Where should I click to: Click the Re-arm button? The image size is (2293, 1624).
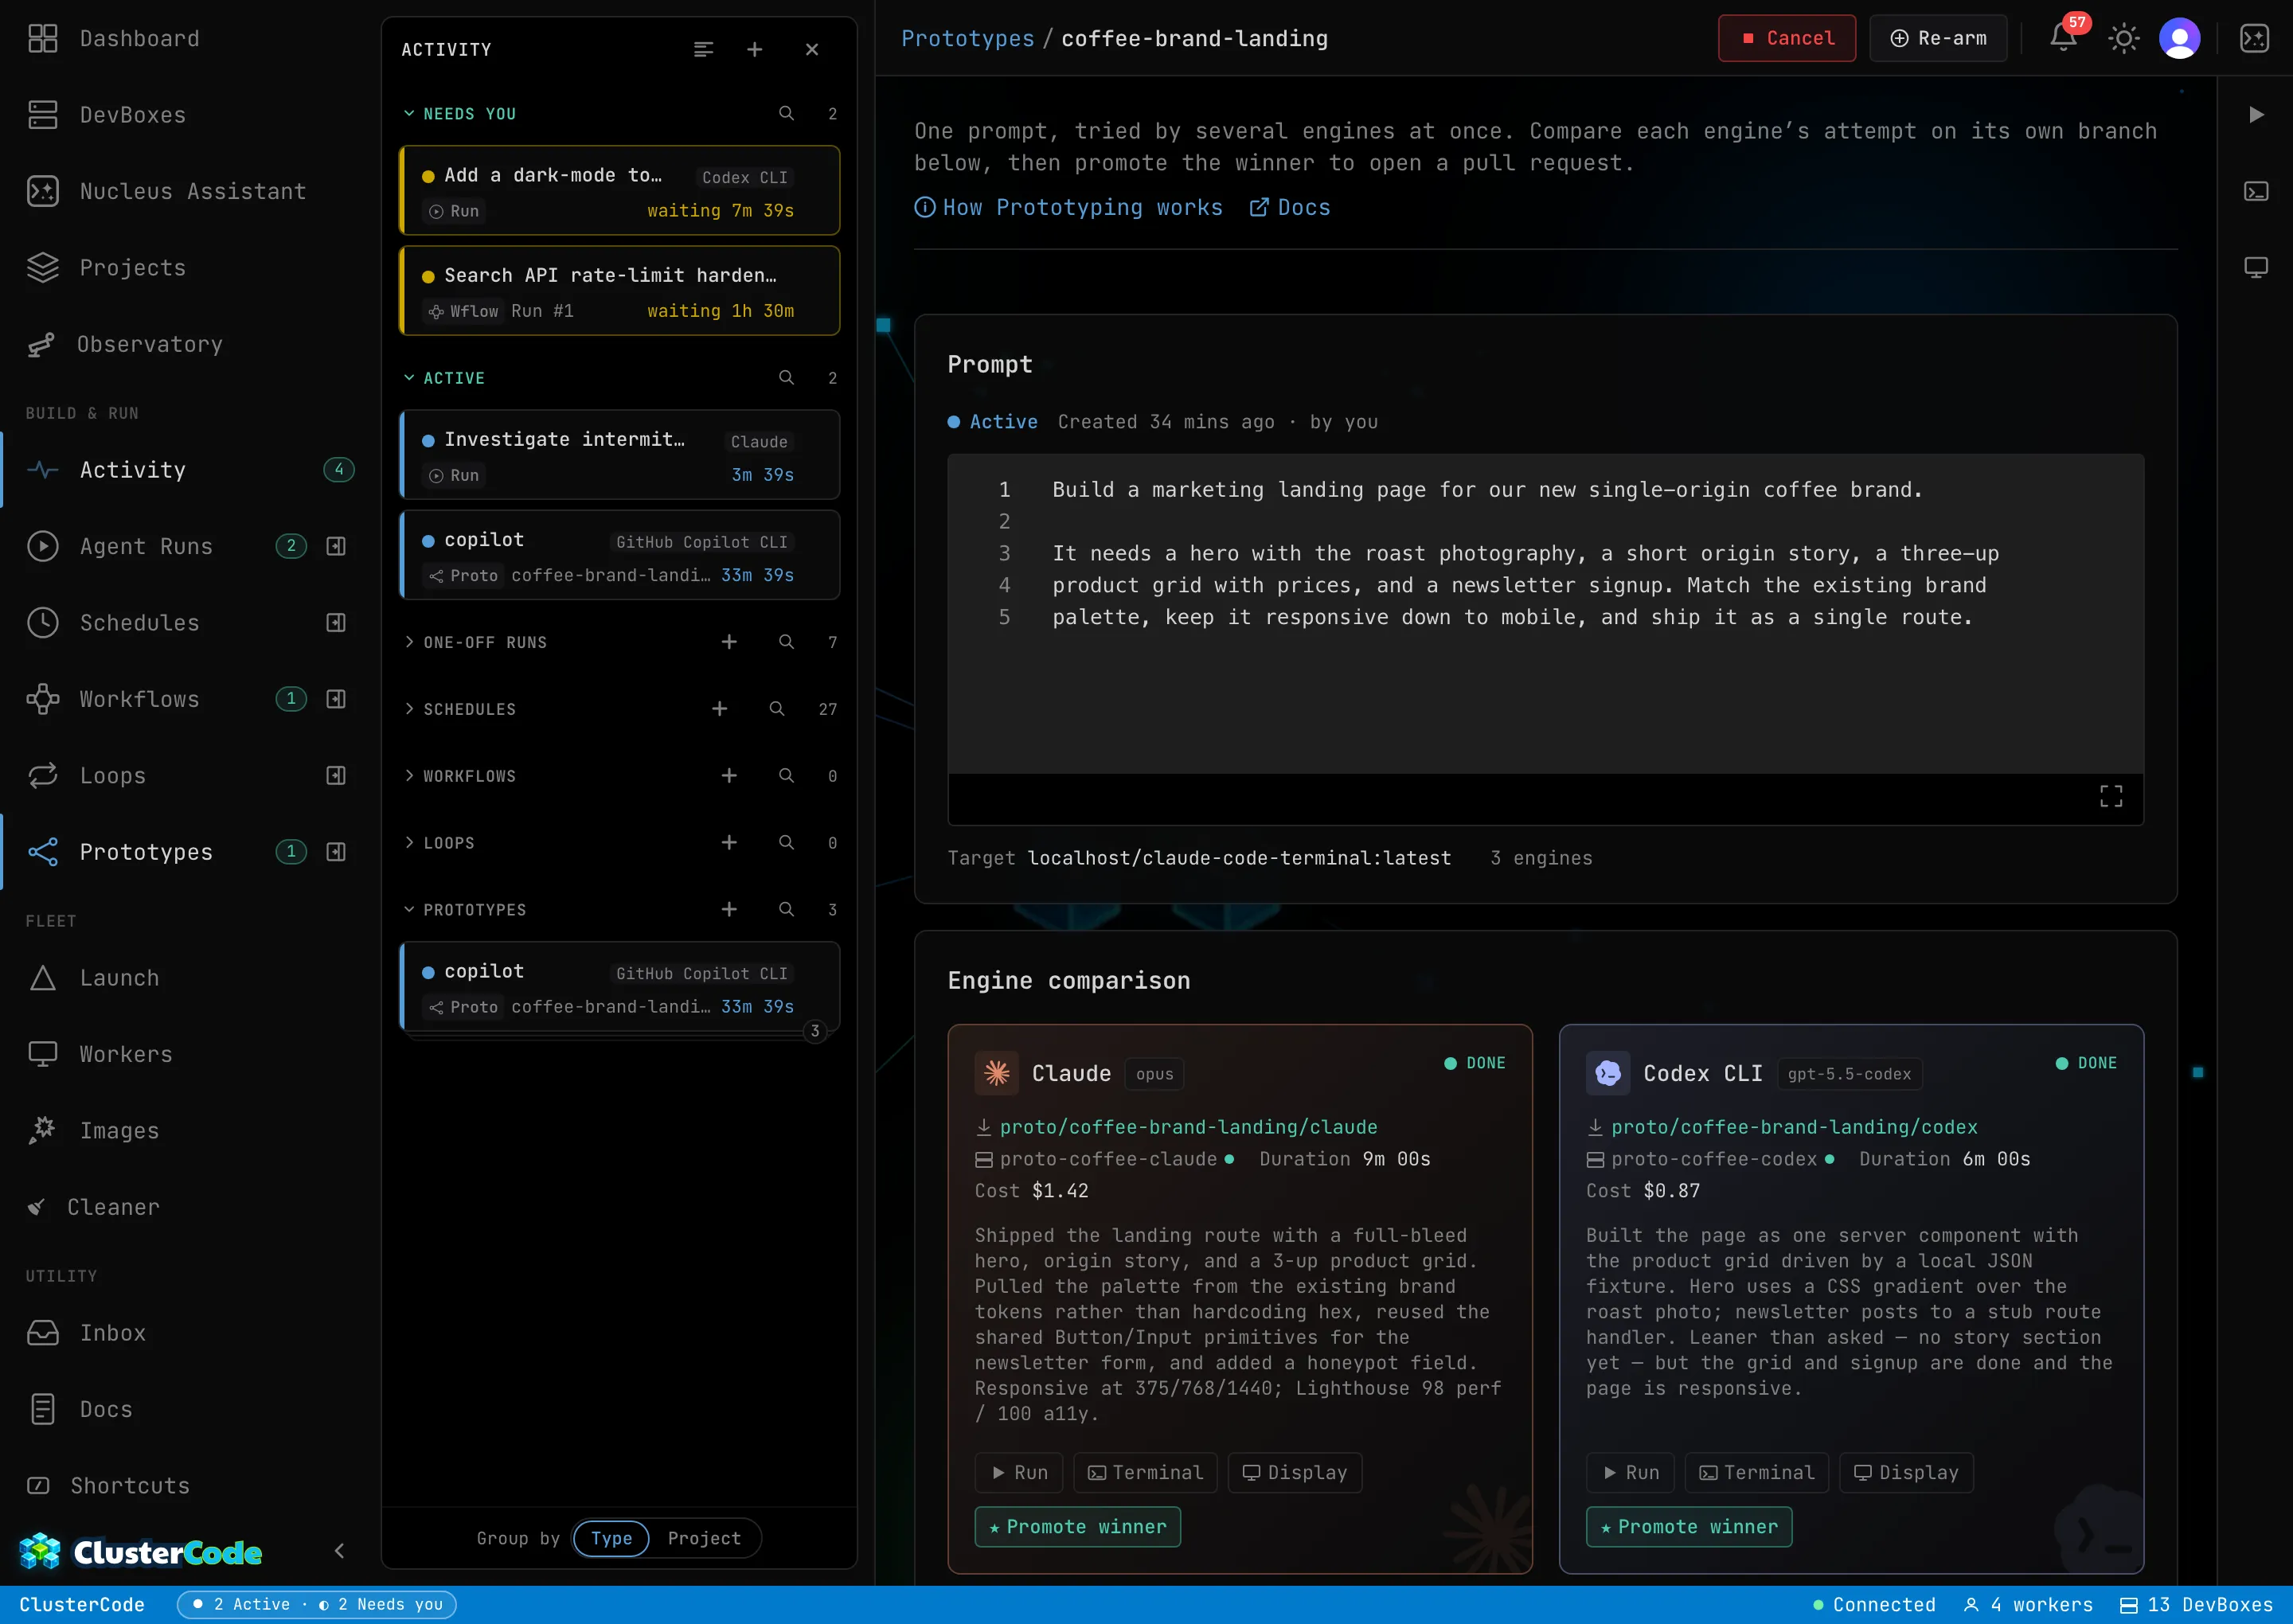click(x=1938, y=38)
